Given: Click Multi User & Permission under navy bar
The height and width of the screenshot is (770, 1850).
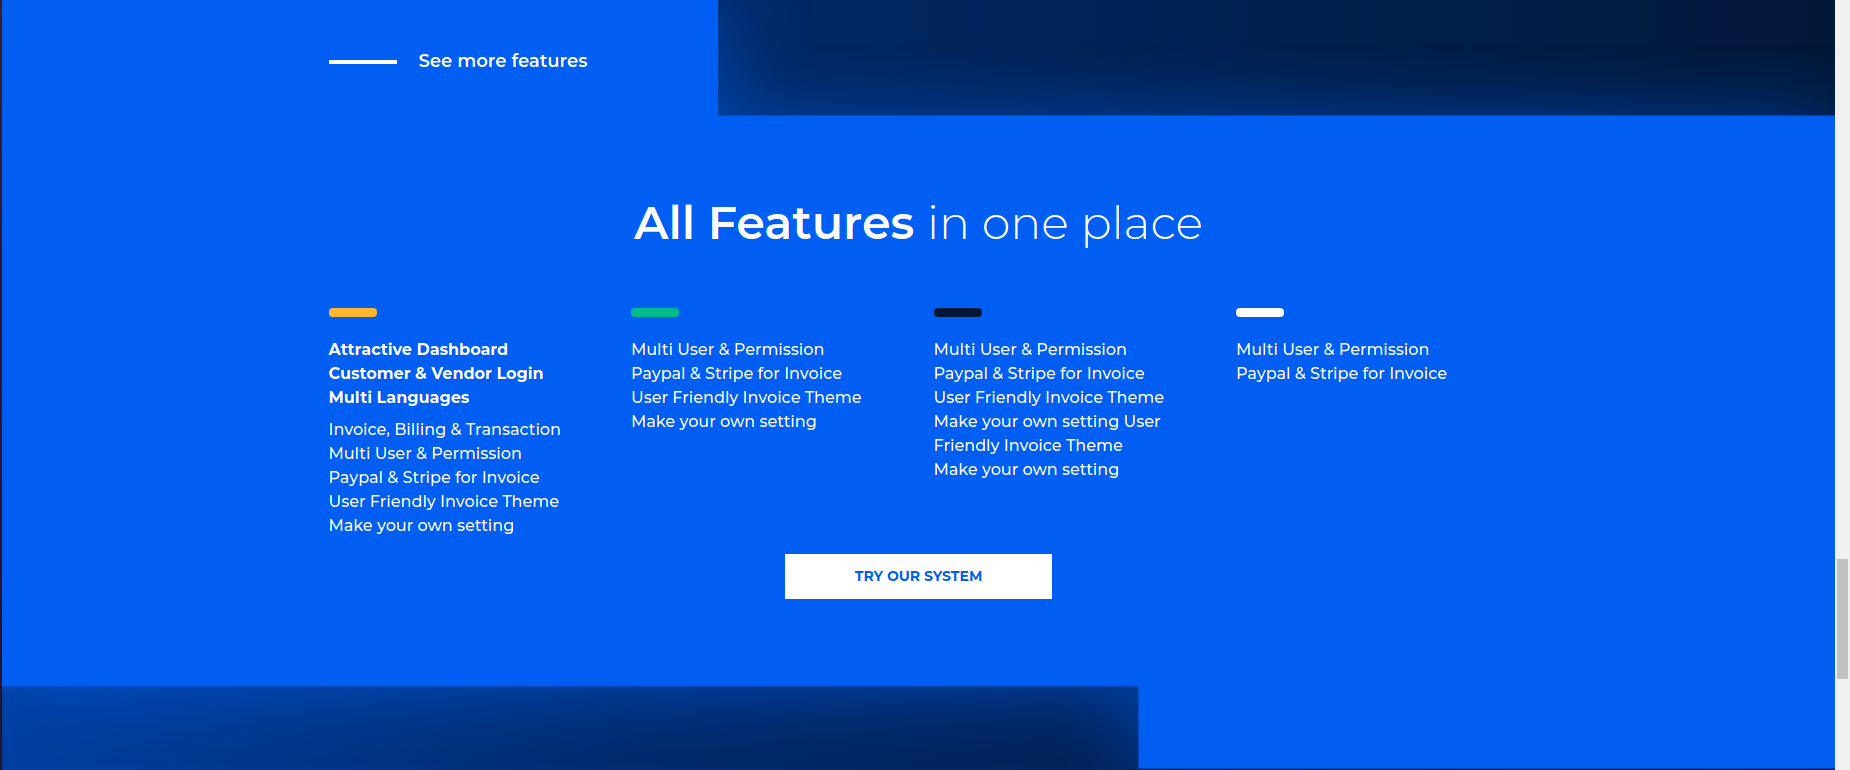Looking at the screenshot, I should click(1030, 349).
